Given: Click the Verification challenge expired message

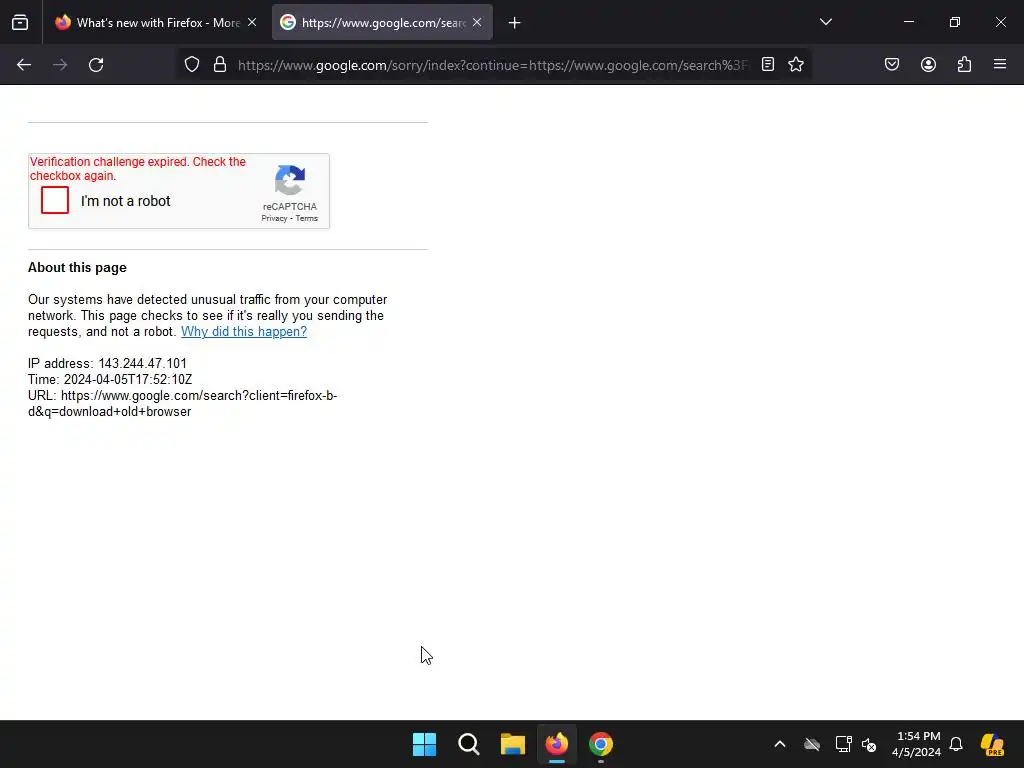Looking at the screenshot, I should pos(138,168).
